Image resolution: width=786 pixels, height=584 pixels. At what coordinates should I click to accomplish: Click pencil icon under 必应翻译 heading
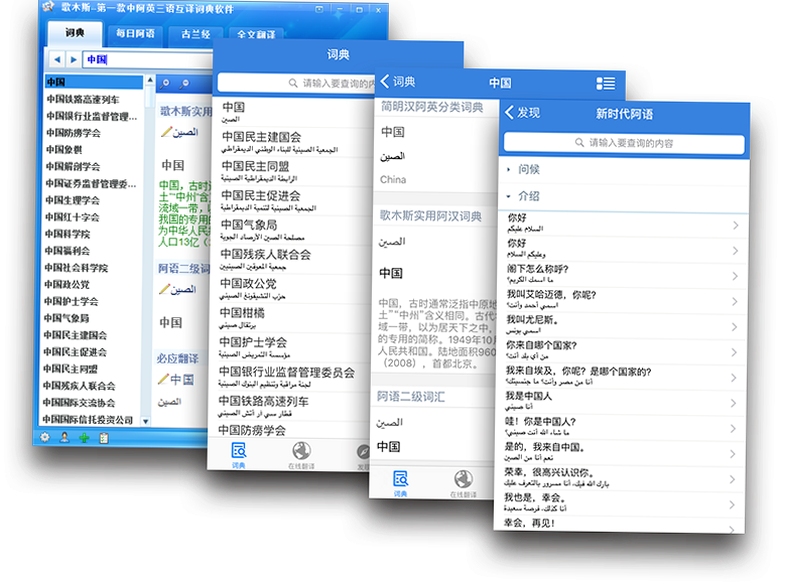[163, 379]
